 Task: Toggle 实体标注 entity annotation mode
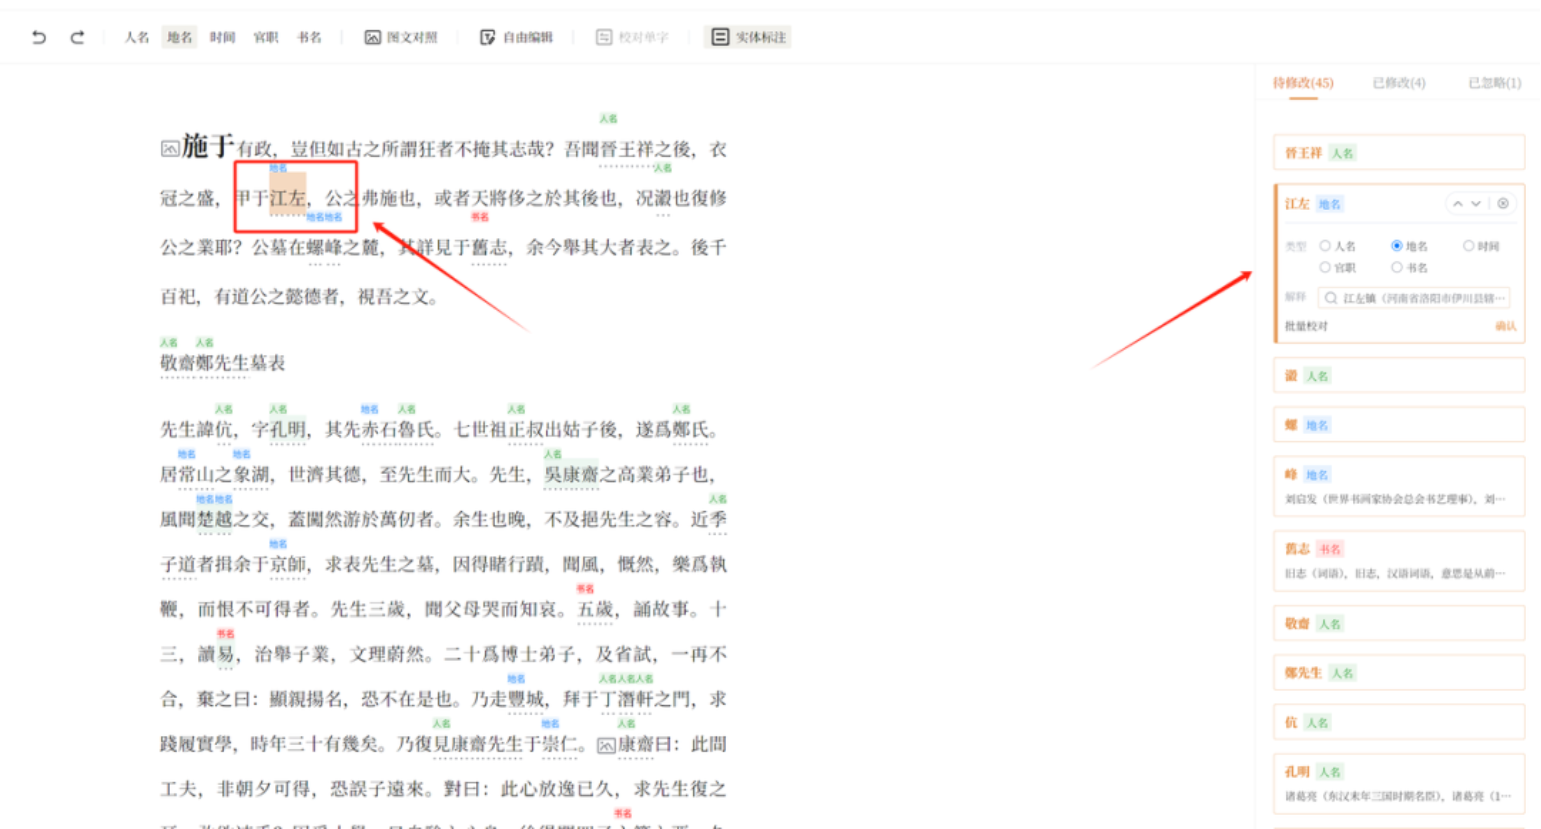749,37
